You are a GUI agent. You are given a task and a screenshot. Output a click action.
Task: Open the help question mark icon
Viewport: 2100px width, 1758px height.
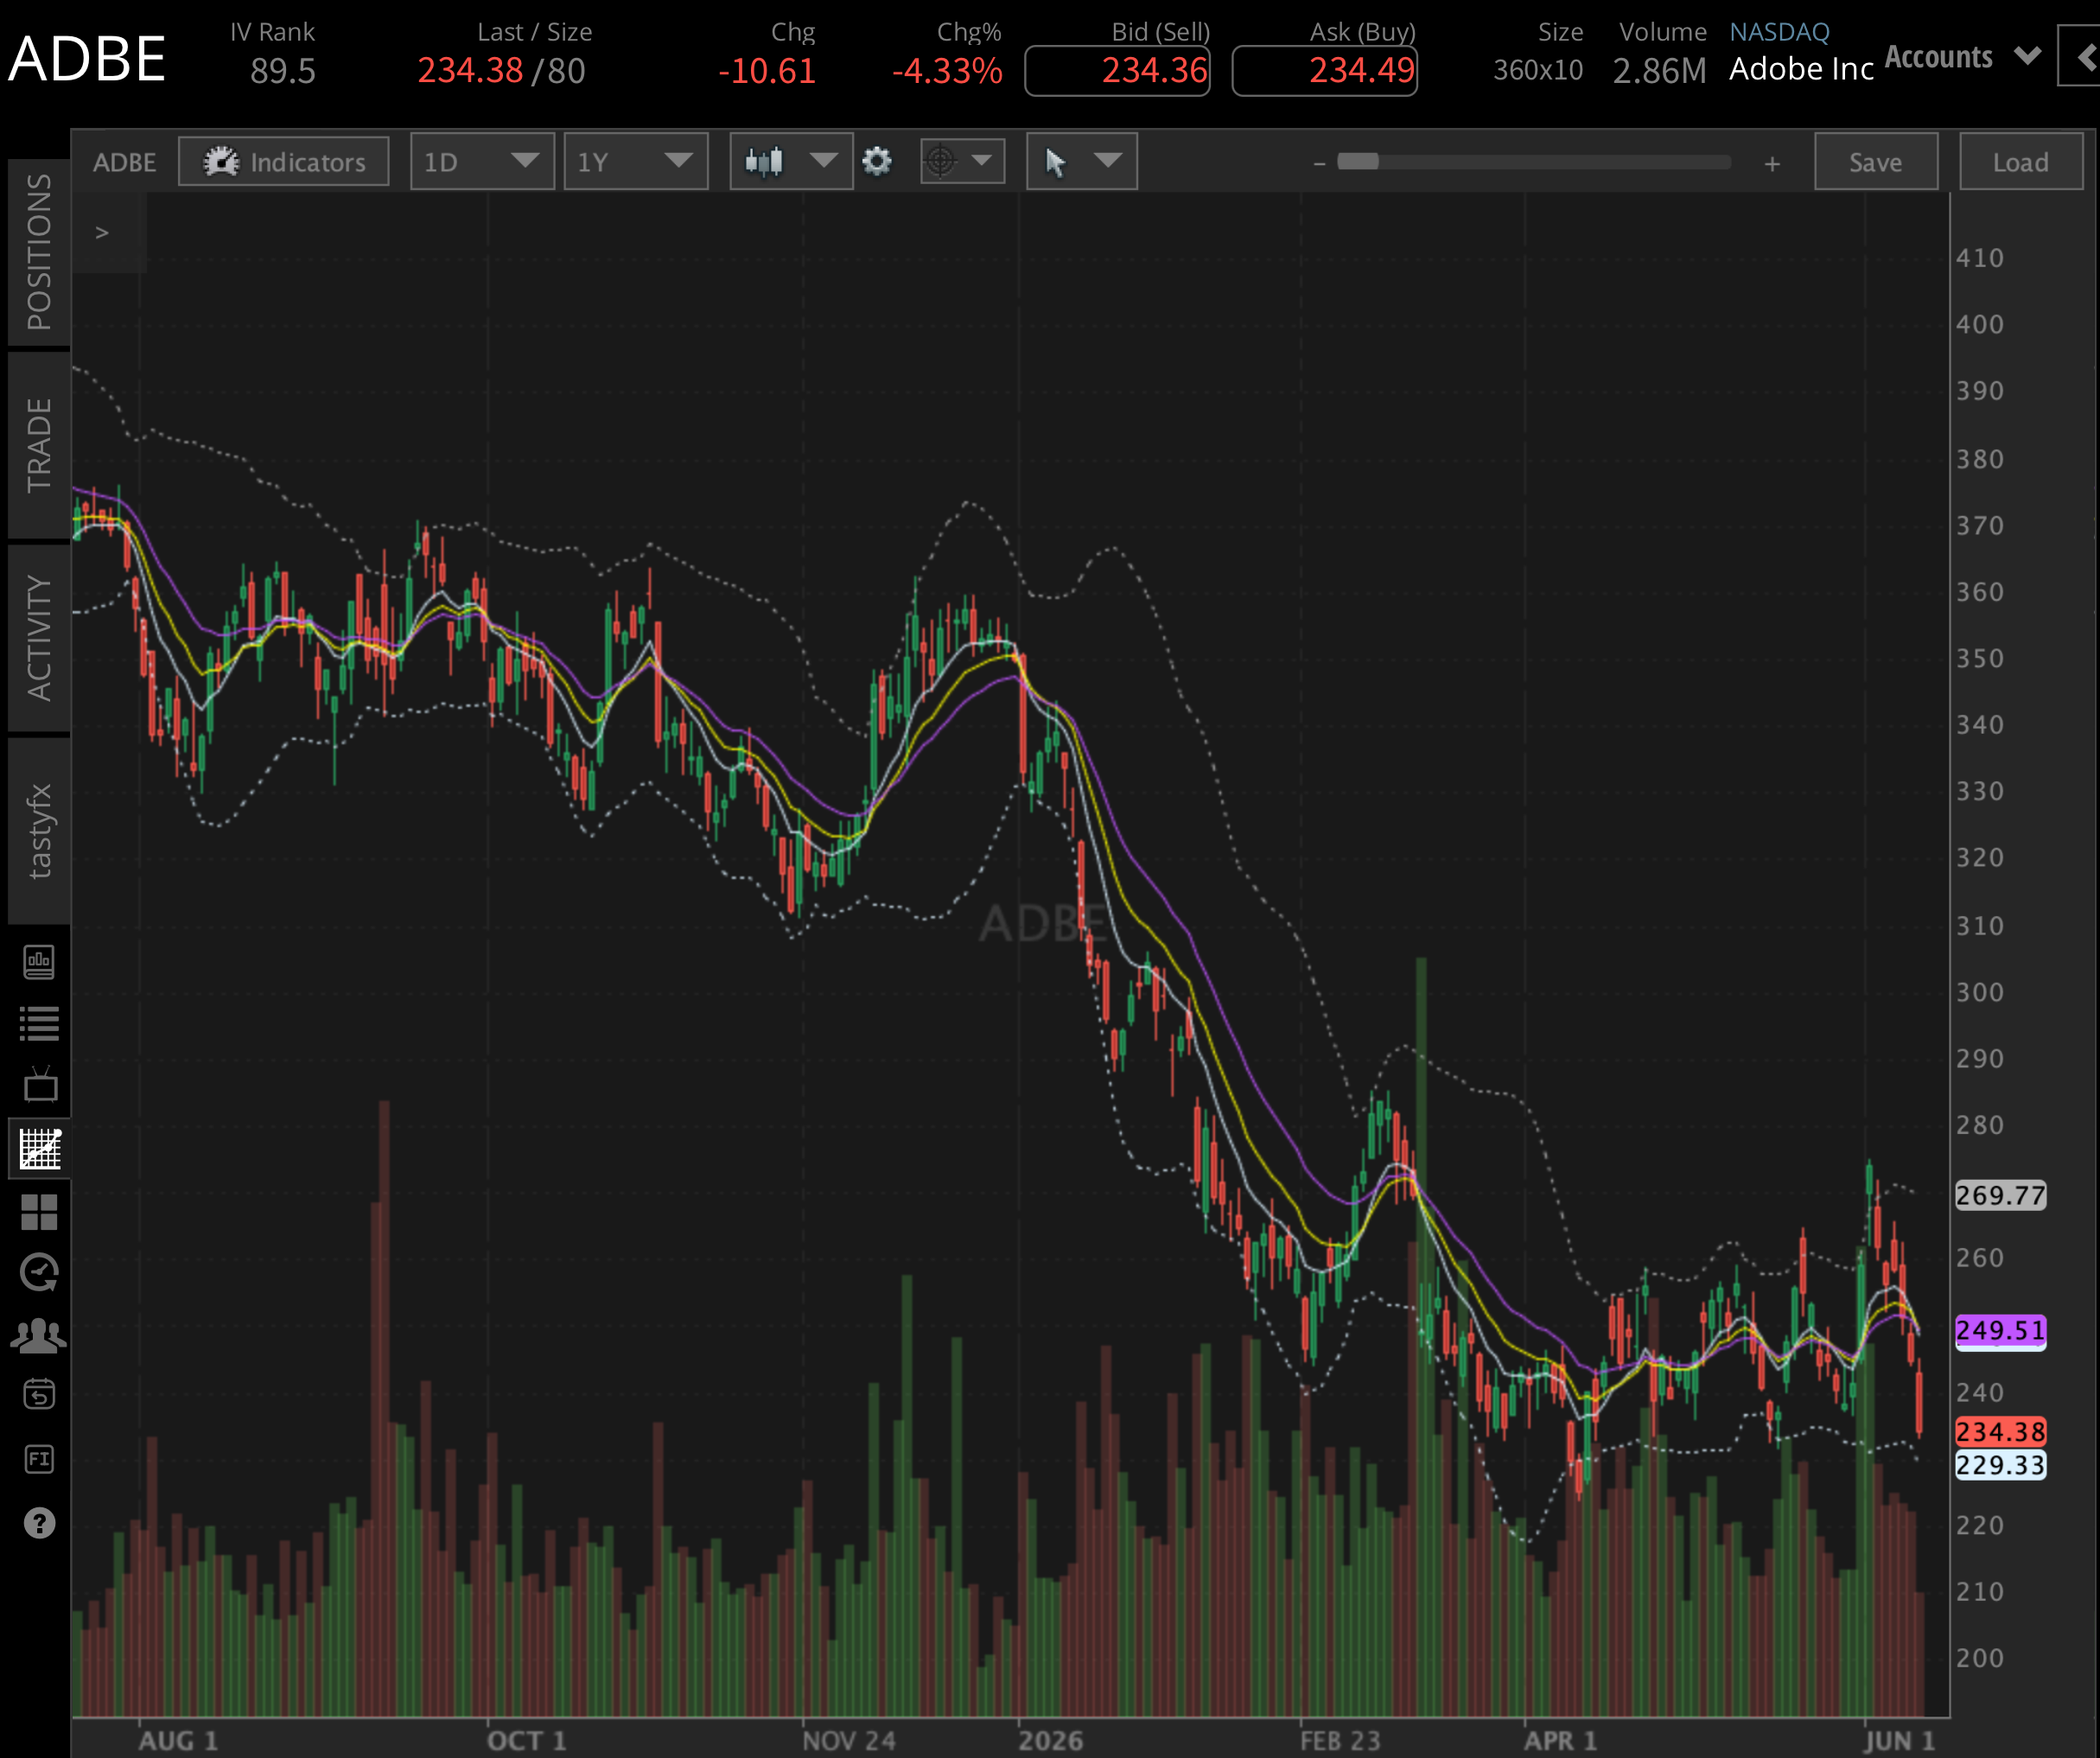click(x=39, y=1523)
